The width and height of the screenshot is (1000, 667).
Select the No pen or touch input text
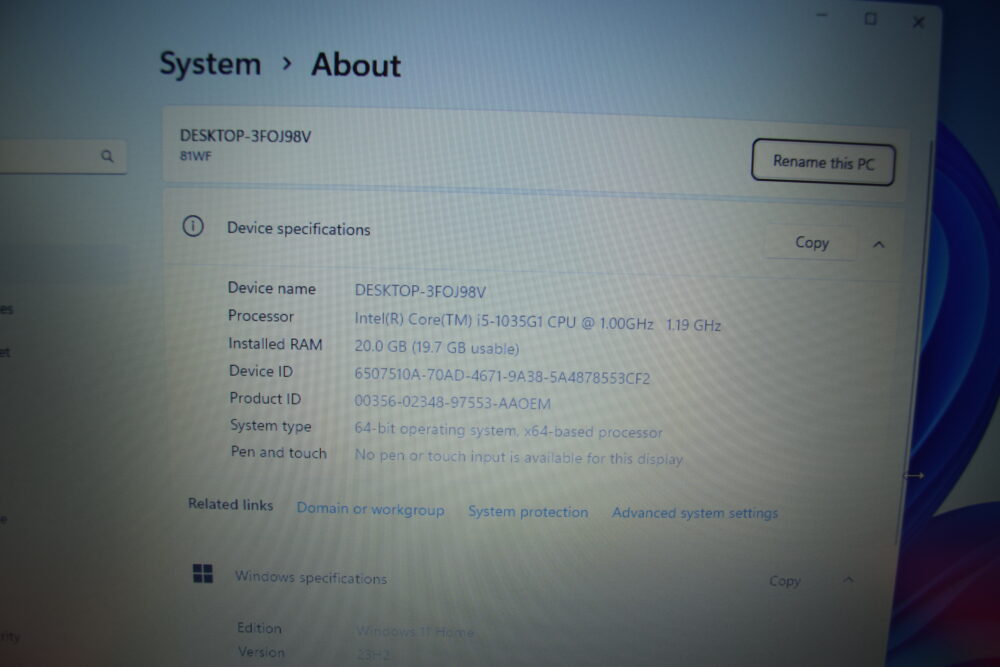pyautogui.click(x=518, y=457)
